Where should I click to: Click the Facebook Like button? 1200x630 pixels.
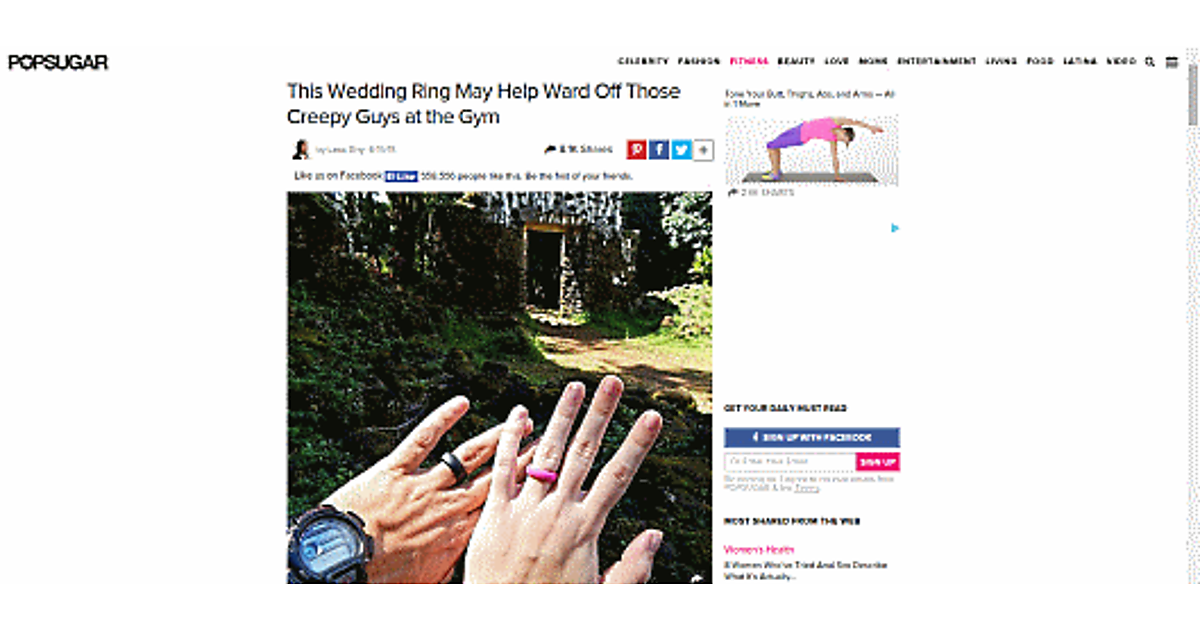(x=401, y=175)
